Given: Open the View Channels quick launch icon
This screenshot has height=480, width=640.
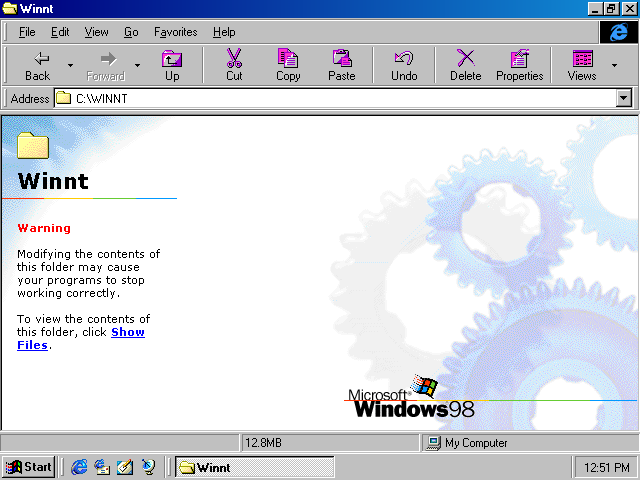Looking at the screenshot, I should [x=148, y=467].
